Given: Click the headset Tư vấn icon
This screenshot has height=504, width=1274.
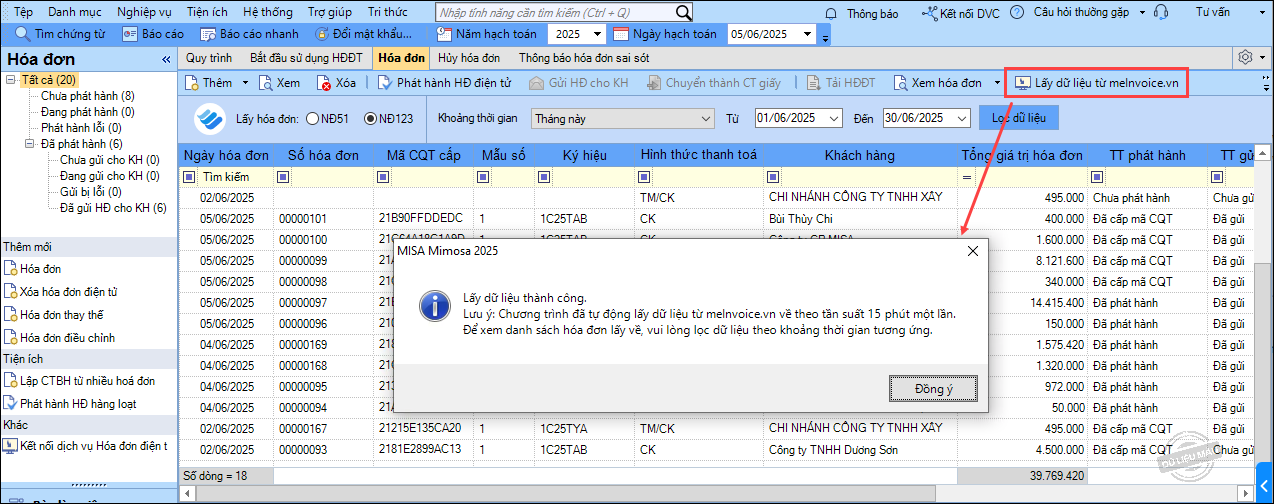Looking at the screenshot, I should pyautogui.click(x=1161, y=13).
